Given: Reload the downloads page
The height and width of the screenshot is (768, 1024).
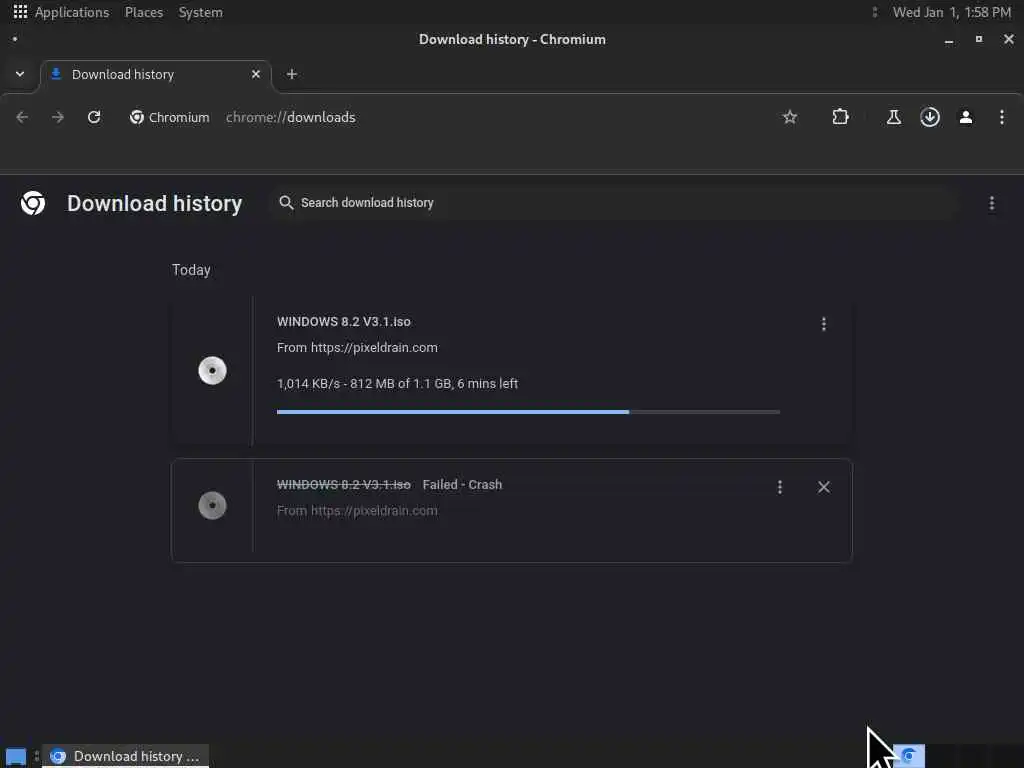Looking at the screenshot, I should tap(94, 118).
